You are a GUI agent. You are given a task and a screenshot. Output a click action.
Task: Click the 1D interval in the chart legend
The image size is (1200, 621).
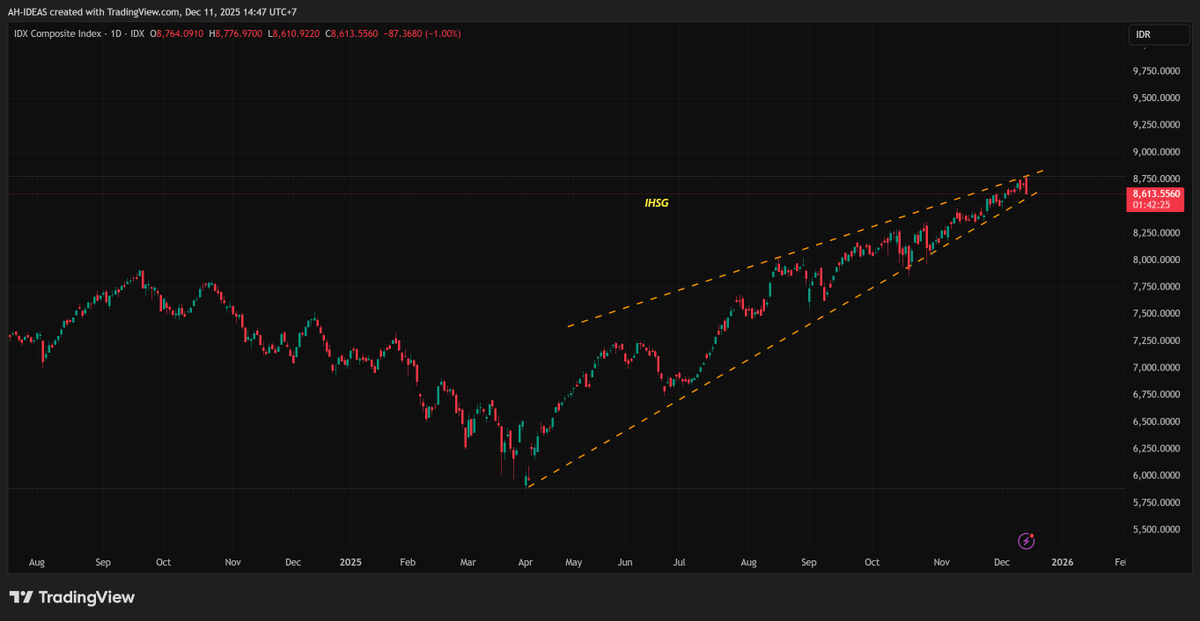115,35
